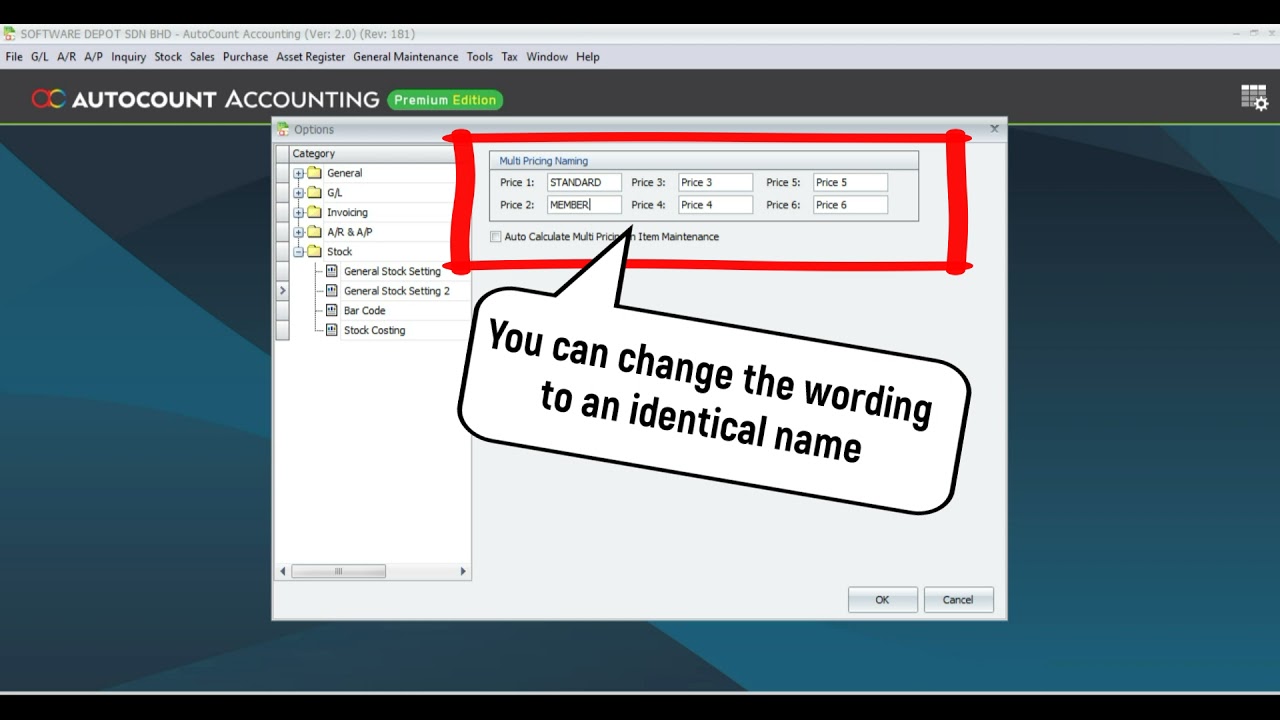Image resolution: width=1280 pixels, height=720 pixels.
Task: Open the Stock Costing settings page
Action: (374, 330)
